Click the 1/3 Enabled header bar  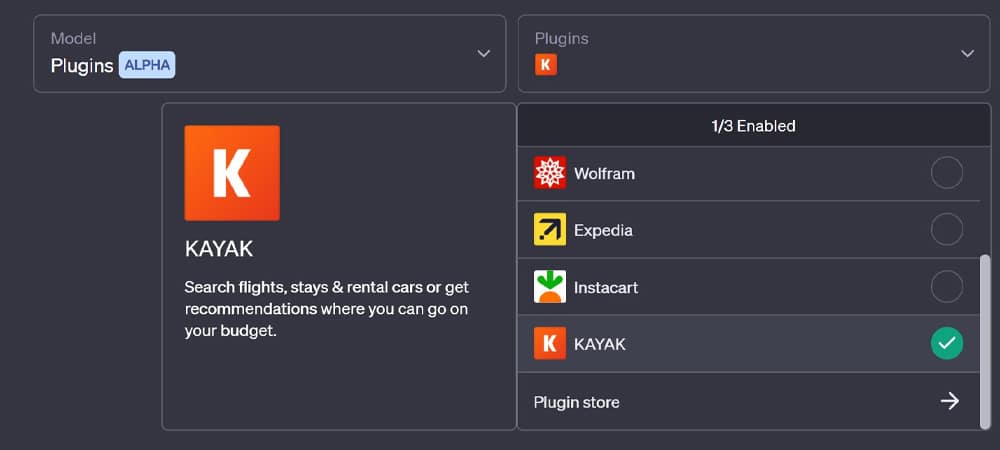pos(753,126)
